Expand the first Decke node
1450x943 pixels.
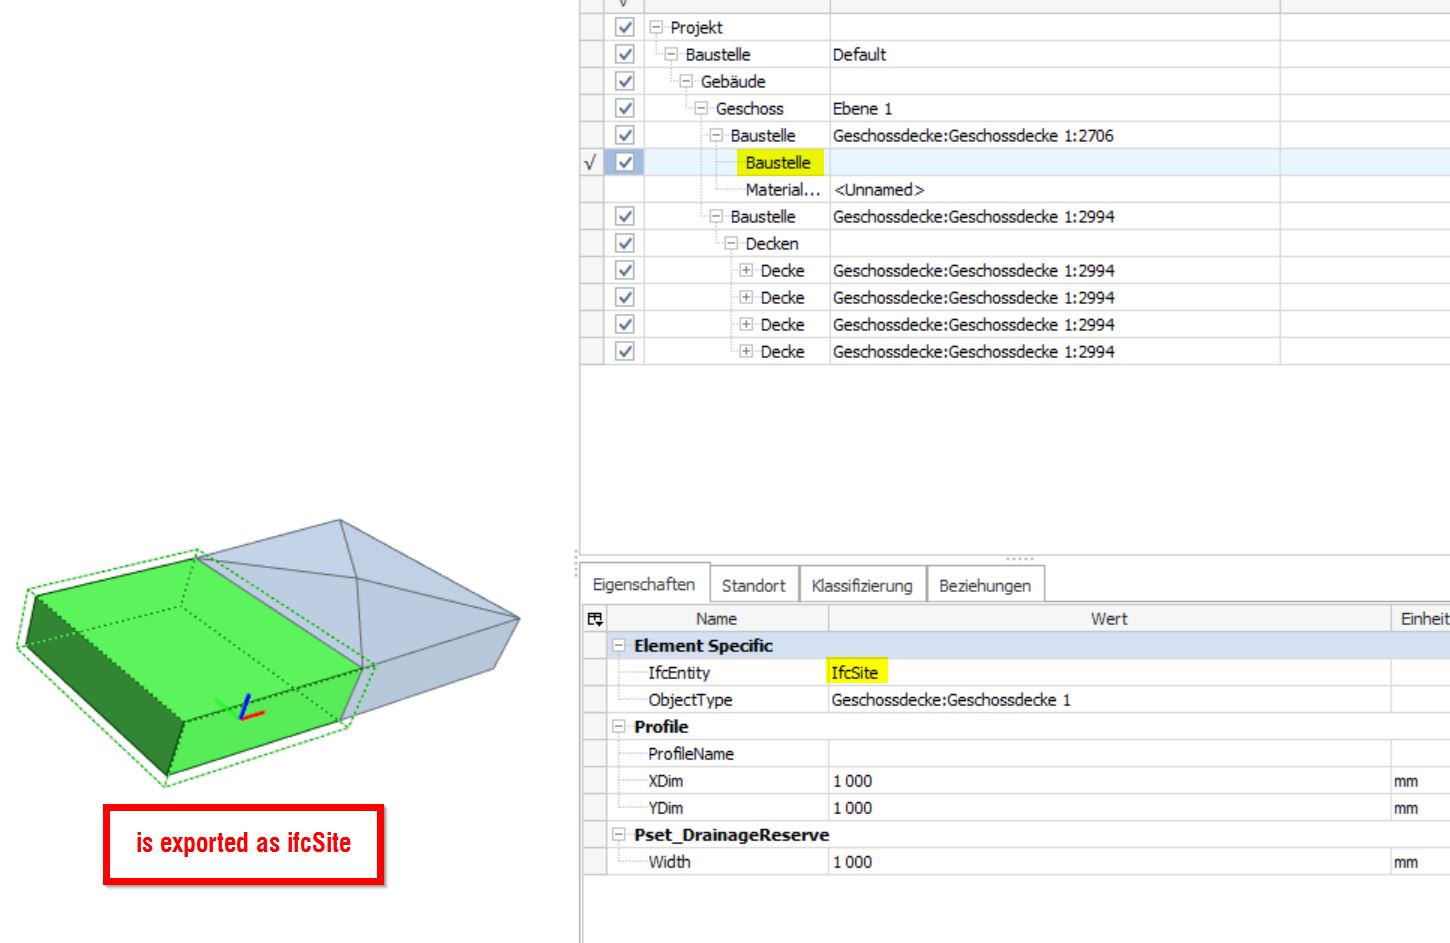click(x=745, y=270)
